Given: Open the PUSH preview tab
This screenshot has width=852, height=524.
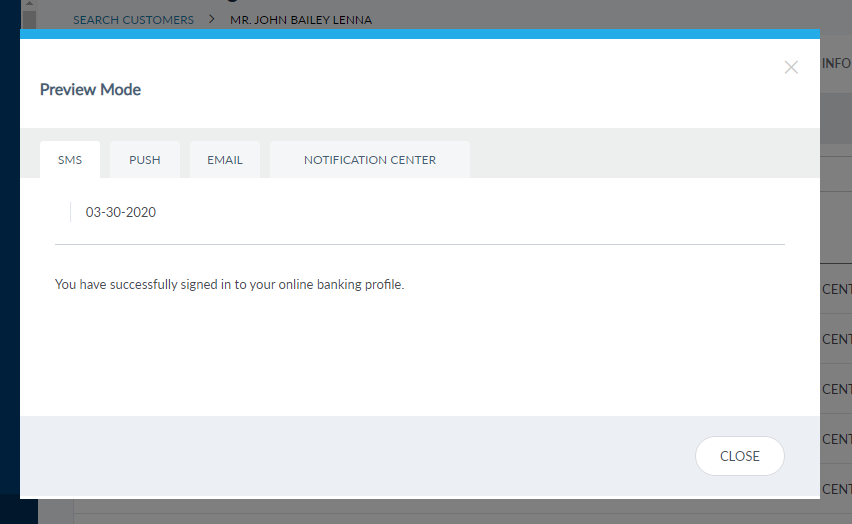Looking at the screenshot, I should coord(145,160).
